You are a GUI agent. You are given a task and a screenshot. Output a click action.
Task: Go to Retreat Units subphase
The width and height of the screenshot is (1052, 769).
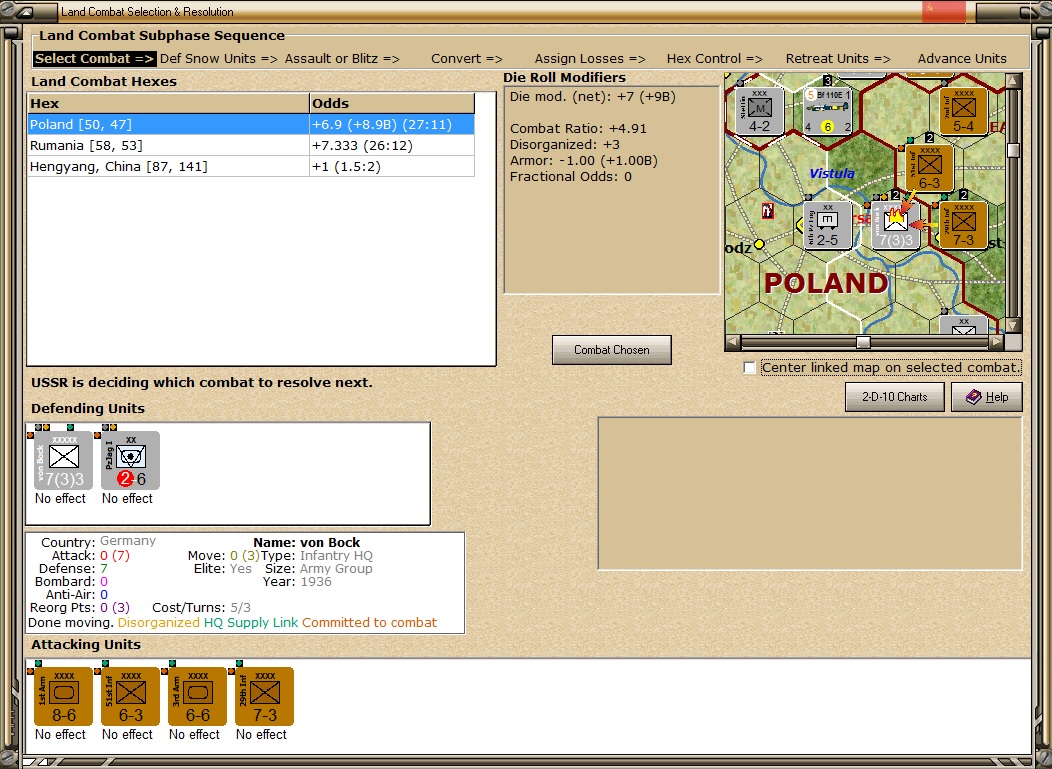pyautogui.click(x=838, y=58)
